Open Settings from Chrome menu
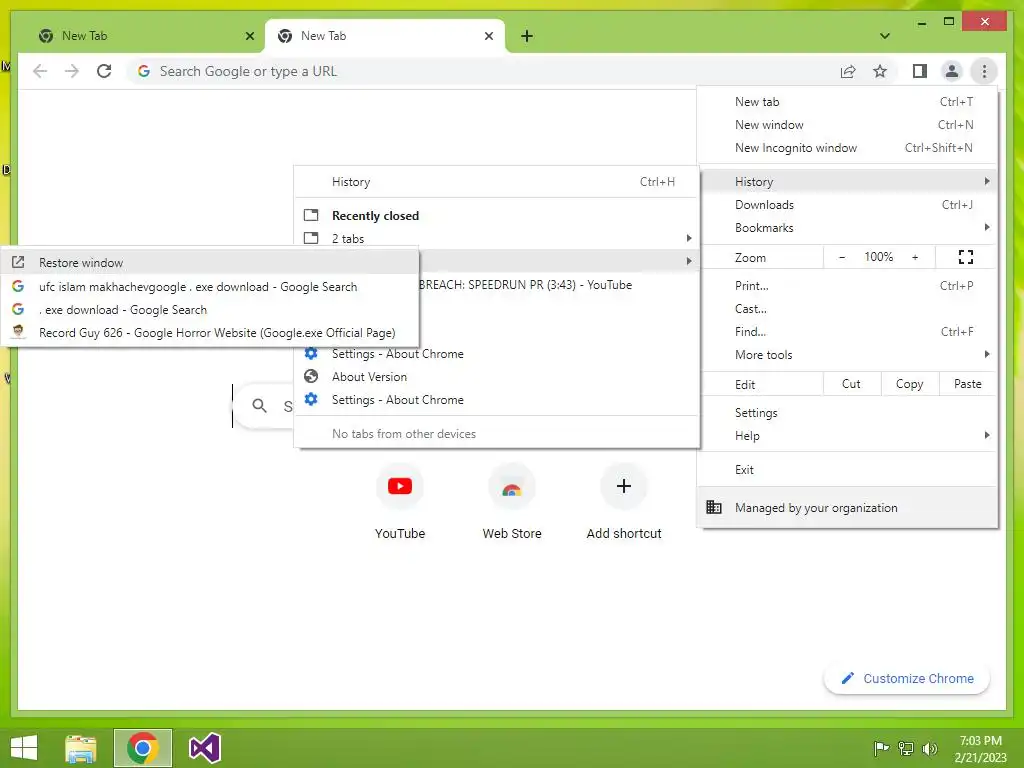The width and height of the screenshot is (1024, 768). click(847, 413)
